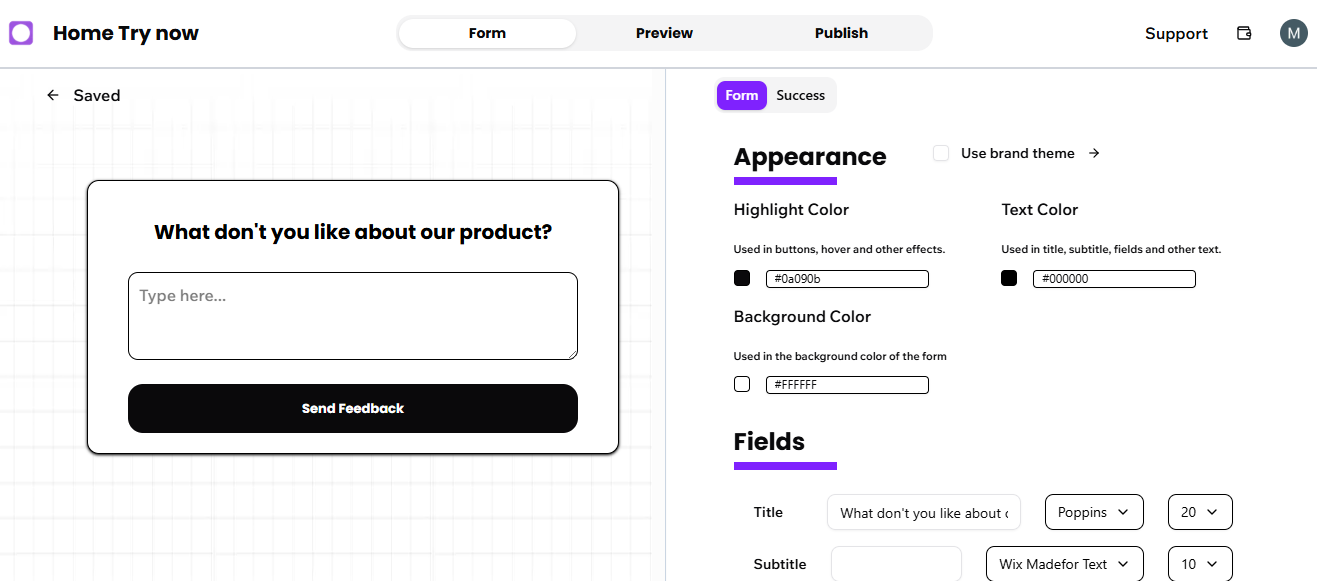Viewport: 1317px width, 581px height.
Task: Click the Send Feedback button
Action: pos(352,408)
